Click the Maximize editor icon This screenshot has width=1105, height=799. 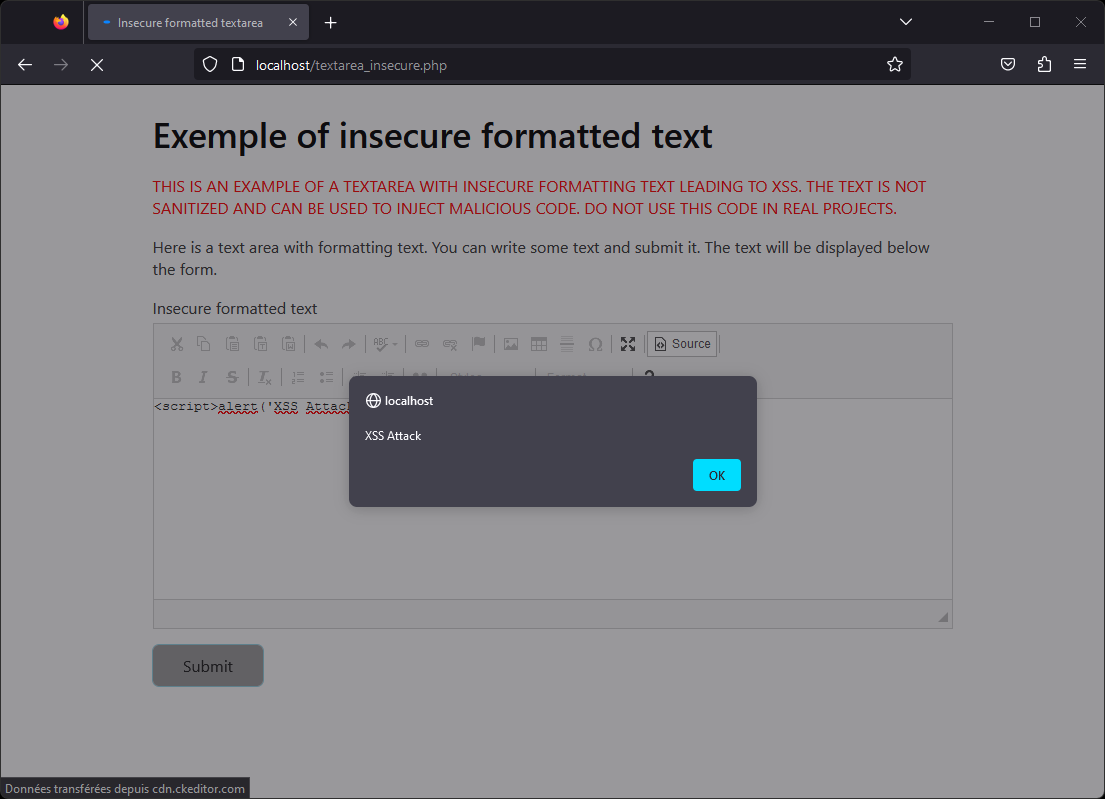[x=628, y=344]
